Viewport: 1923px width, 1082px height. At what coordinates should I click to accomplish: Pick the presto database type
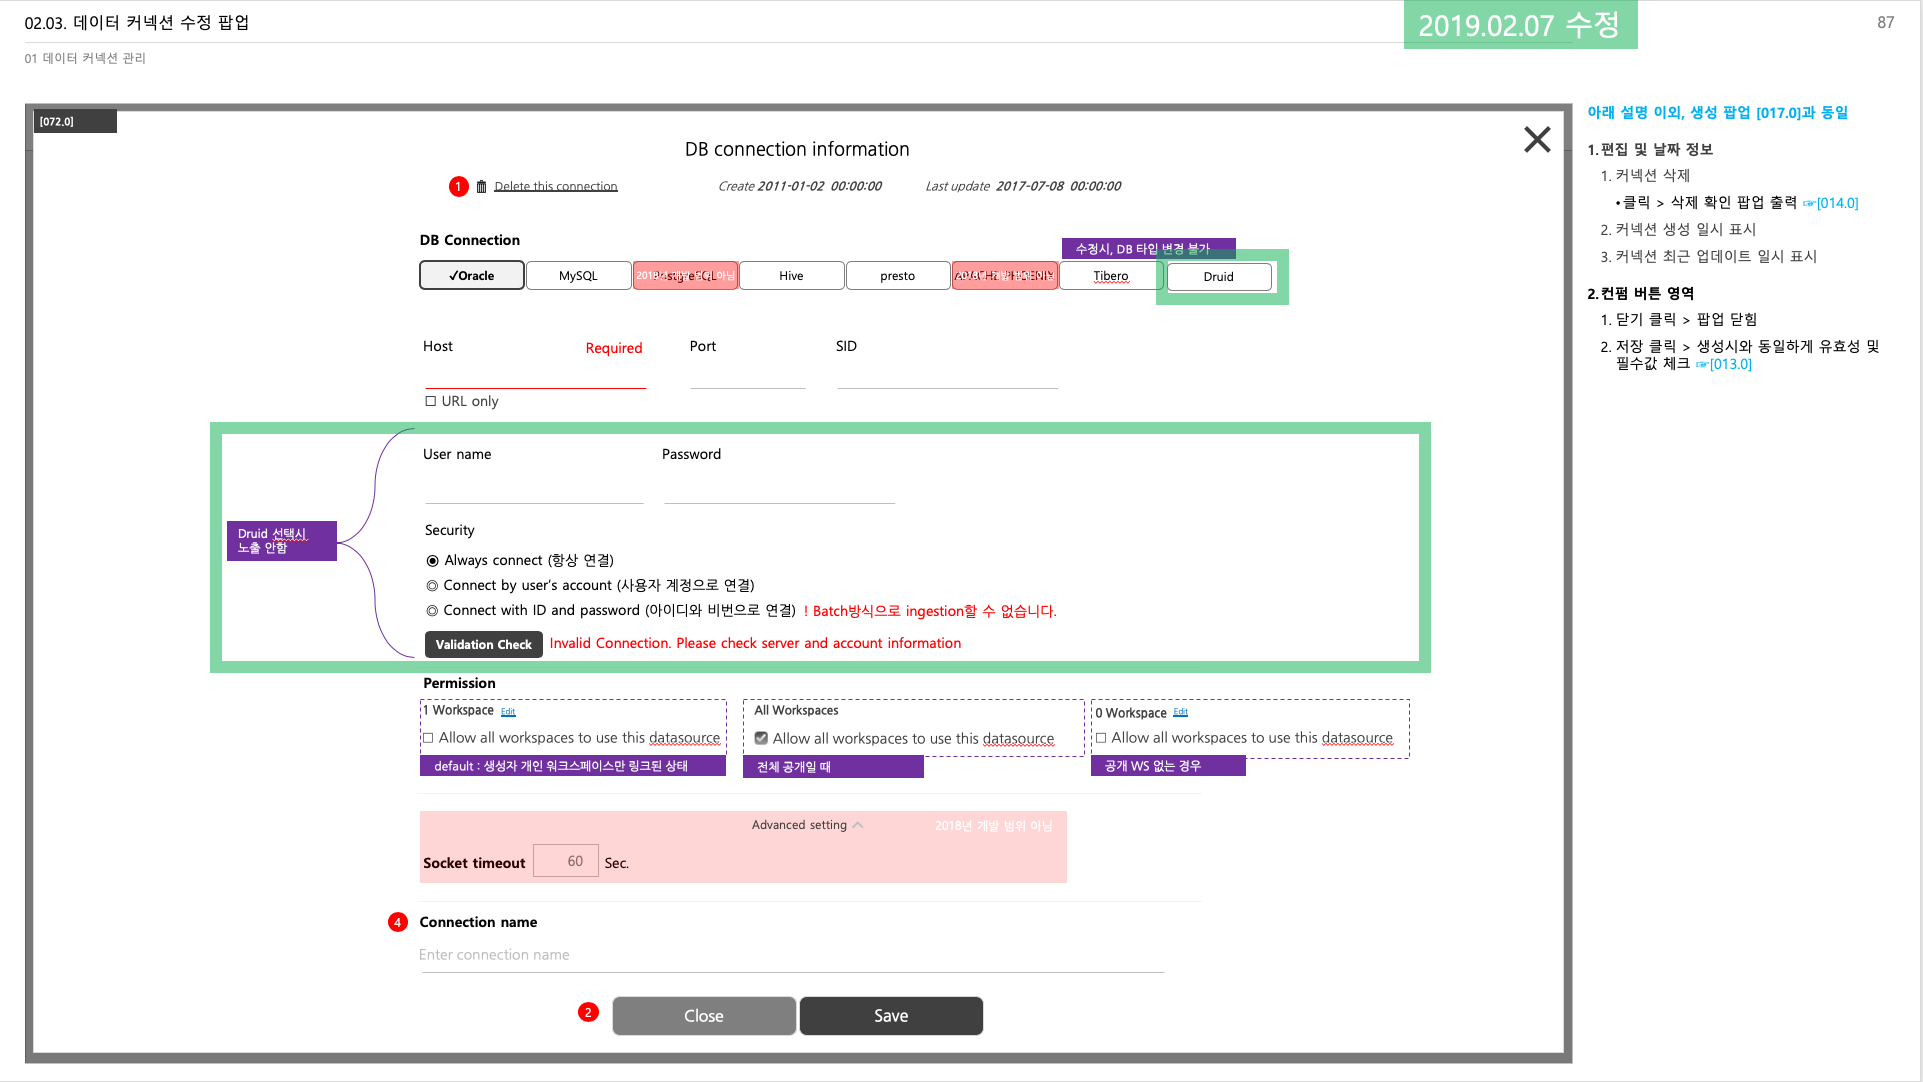point(897,276)
